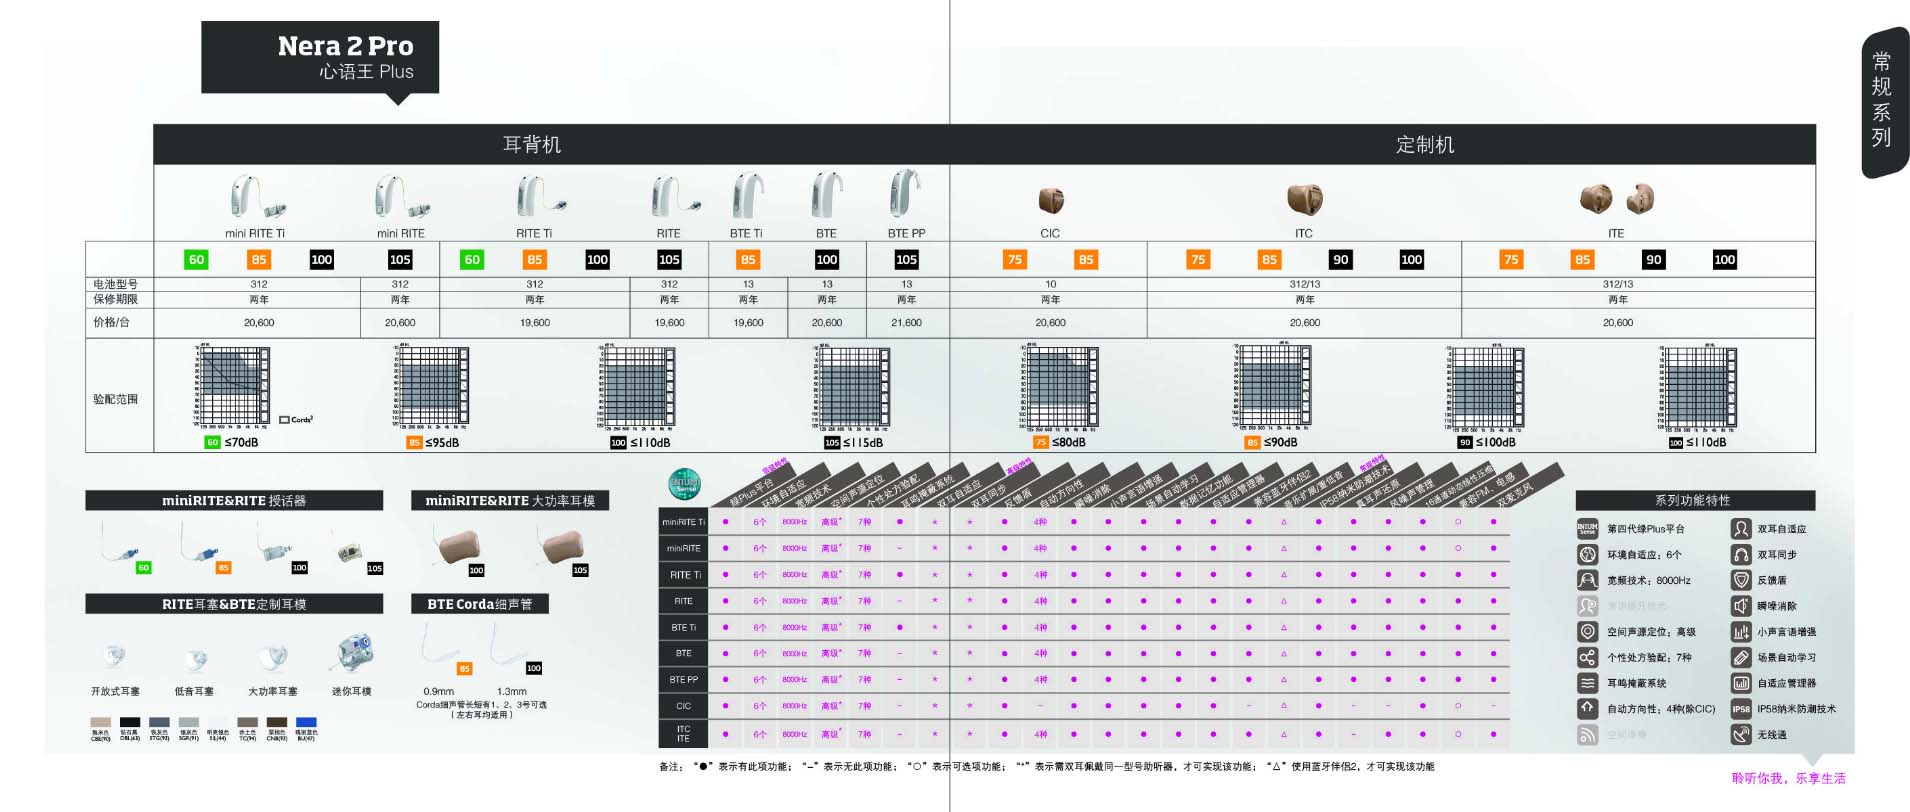
Task: Select the ITE hearing aid pair image
Action: coord(1616,198)
